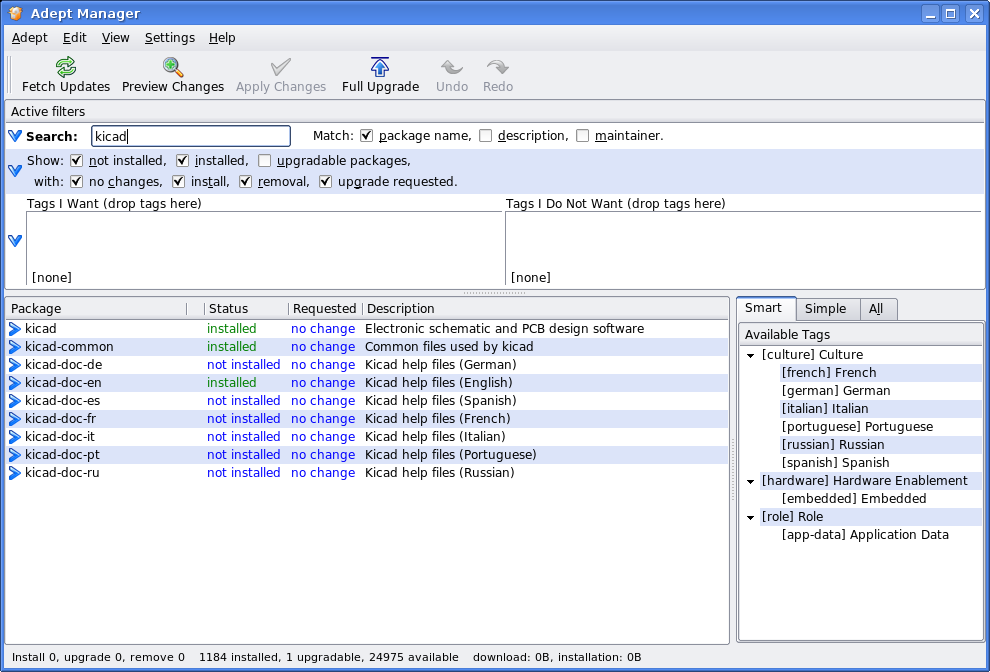Screen dimensions: 990x672
Task: Collapse the Culture tag category
Action: point(751,355)
